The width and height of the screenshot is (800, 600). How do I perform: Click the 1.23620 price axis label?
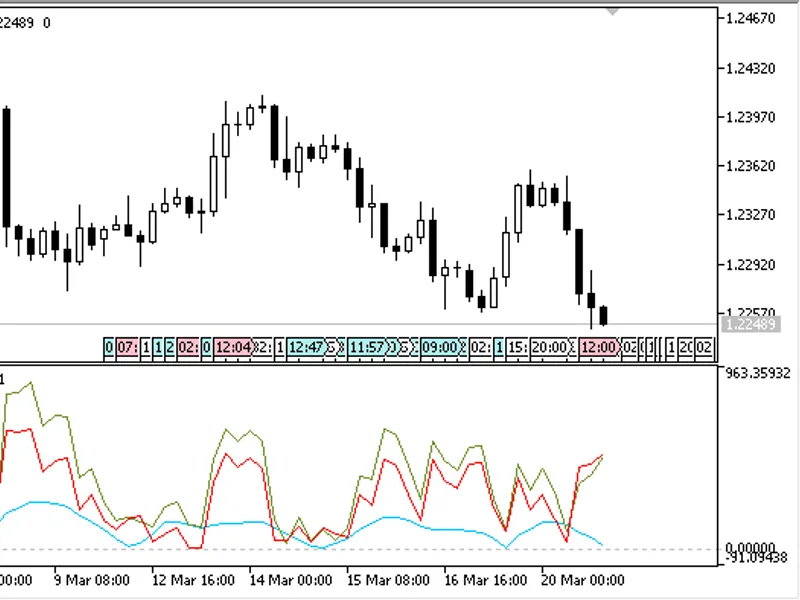point(750,166)
